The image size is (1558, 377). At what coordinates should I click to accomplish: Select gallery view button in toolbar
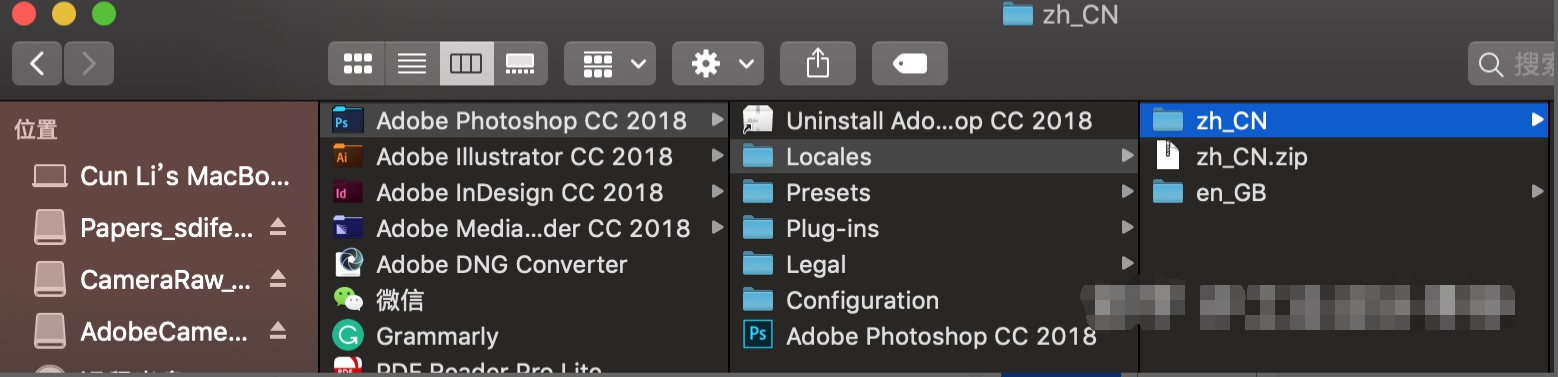520,64
